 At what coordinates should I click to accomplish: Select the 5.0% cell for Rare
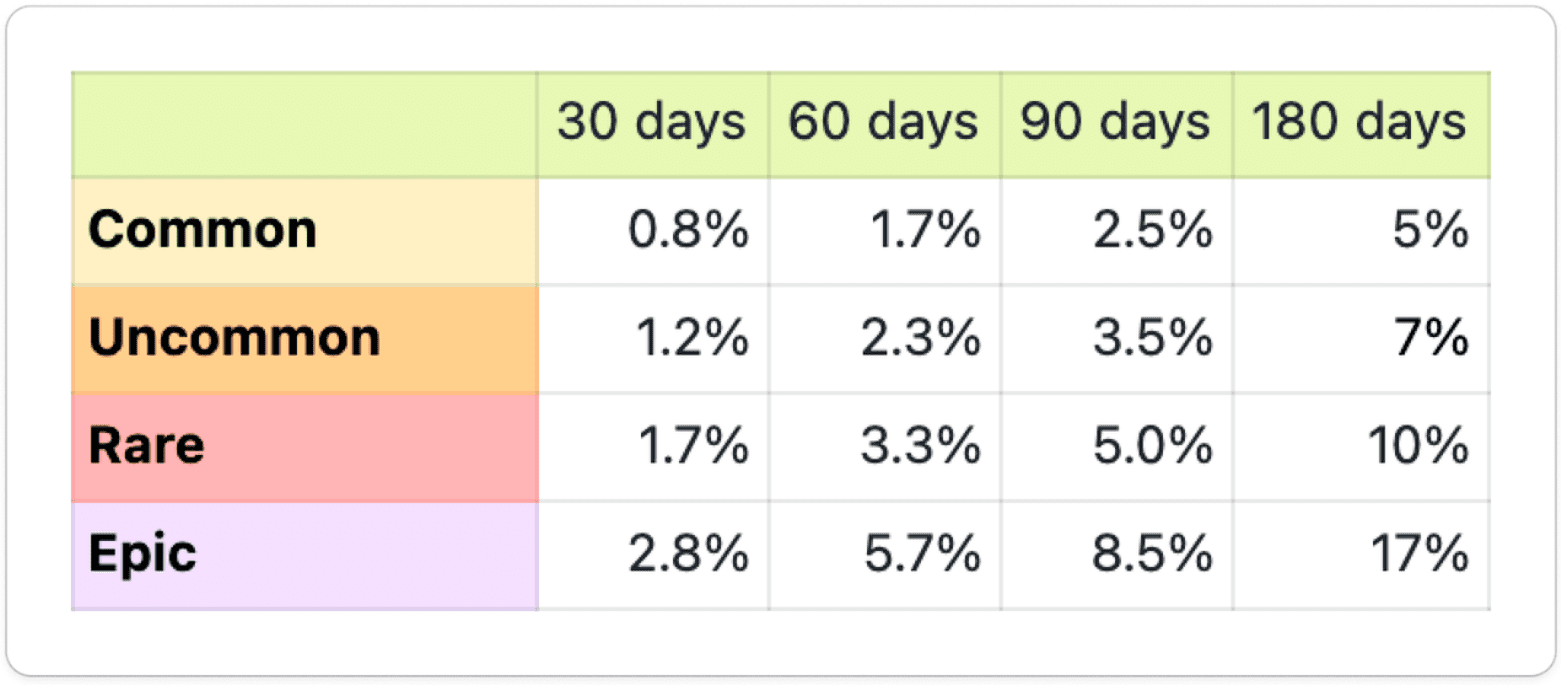[x=1152, y=446]
